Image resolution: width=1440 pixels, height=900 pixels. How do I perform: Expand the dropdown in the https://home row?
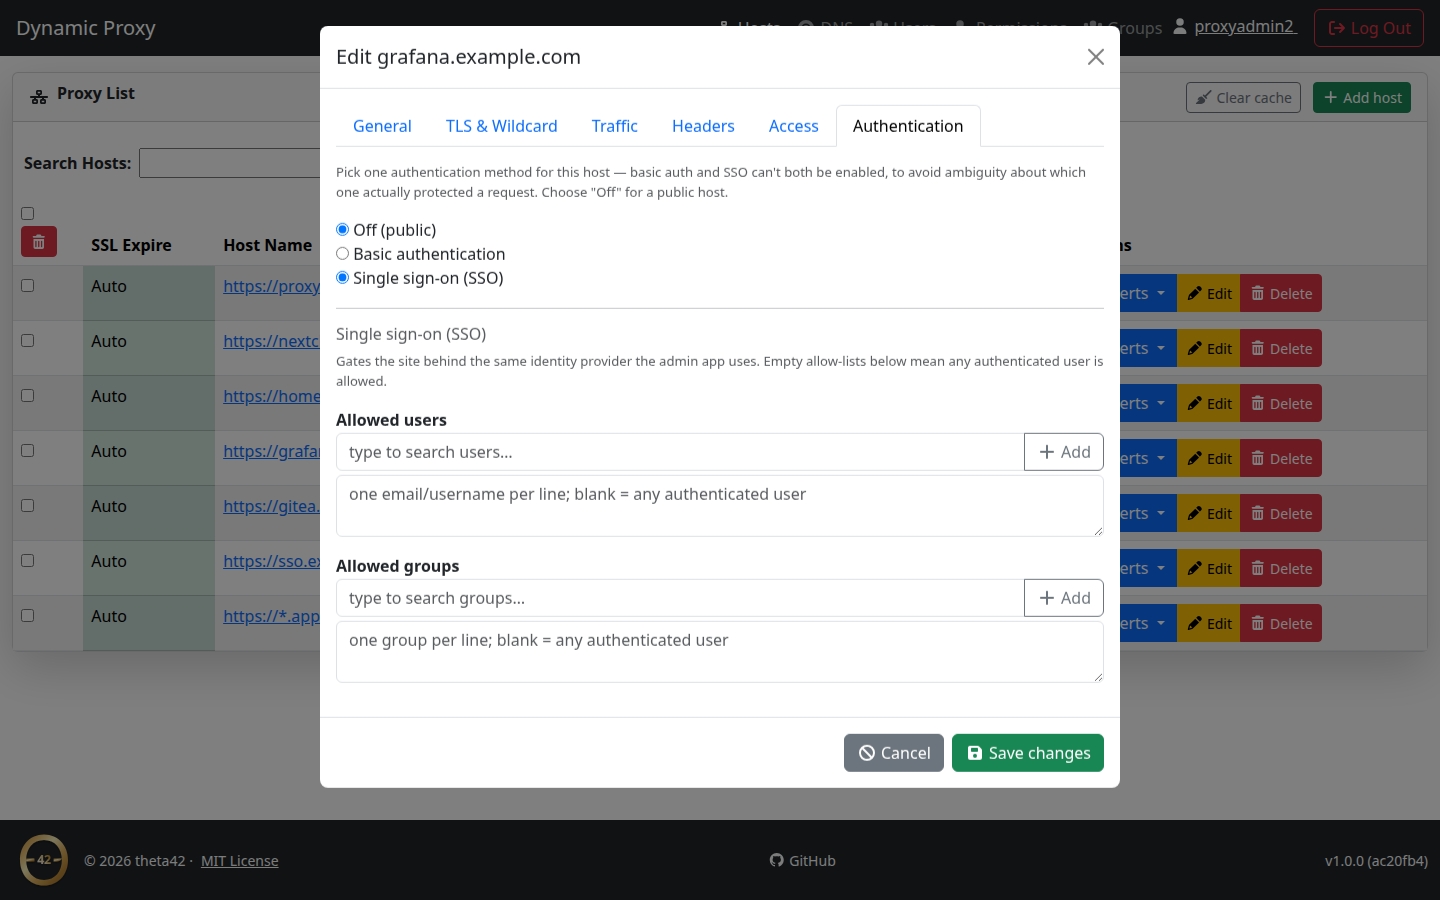coord(1148,403)
